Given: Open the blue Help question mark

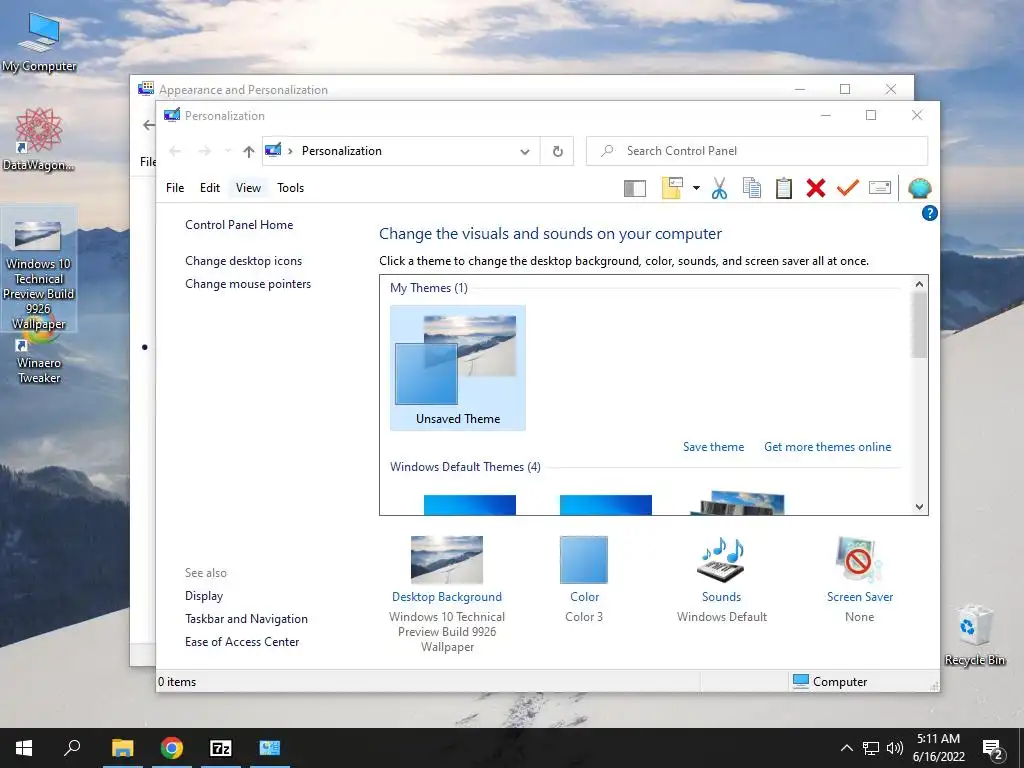Looking at the screenshot, I should coord(929,213).
